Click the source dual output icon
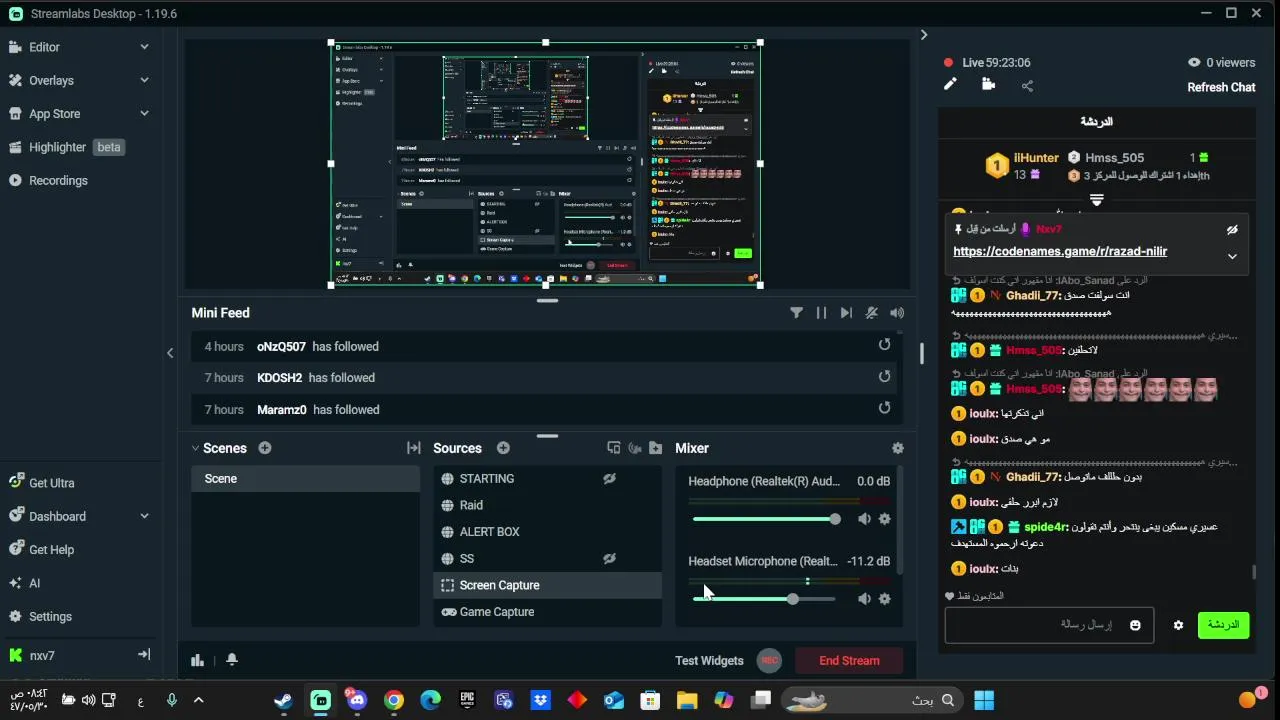The width and height of the screenshot is (1280, 720). click(614, 448)
